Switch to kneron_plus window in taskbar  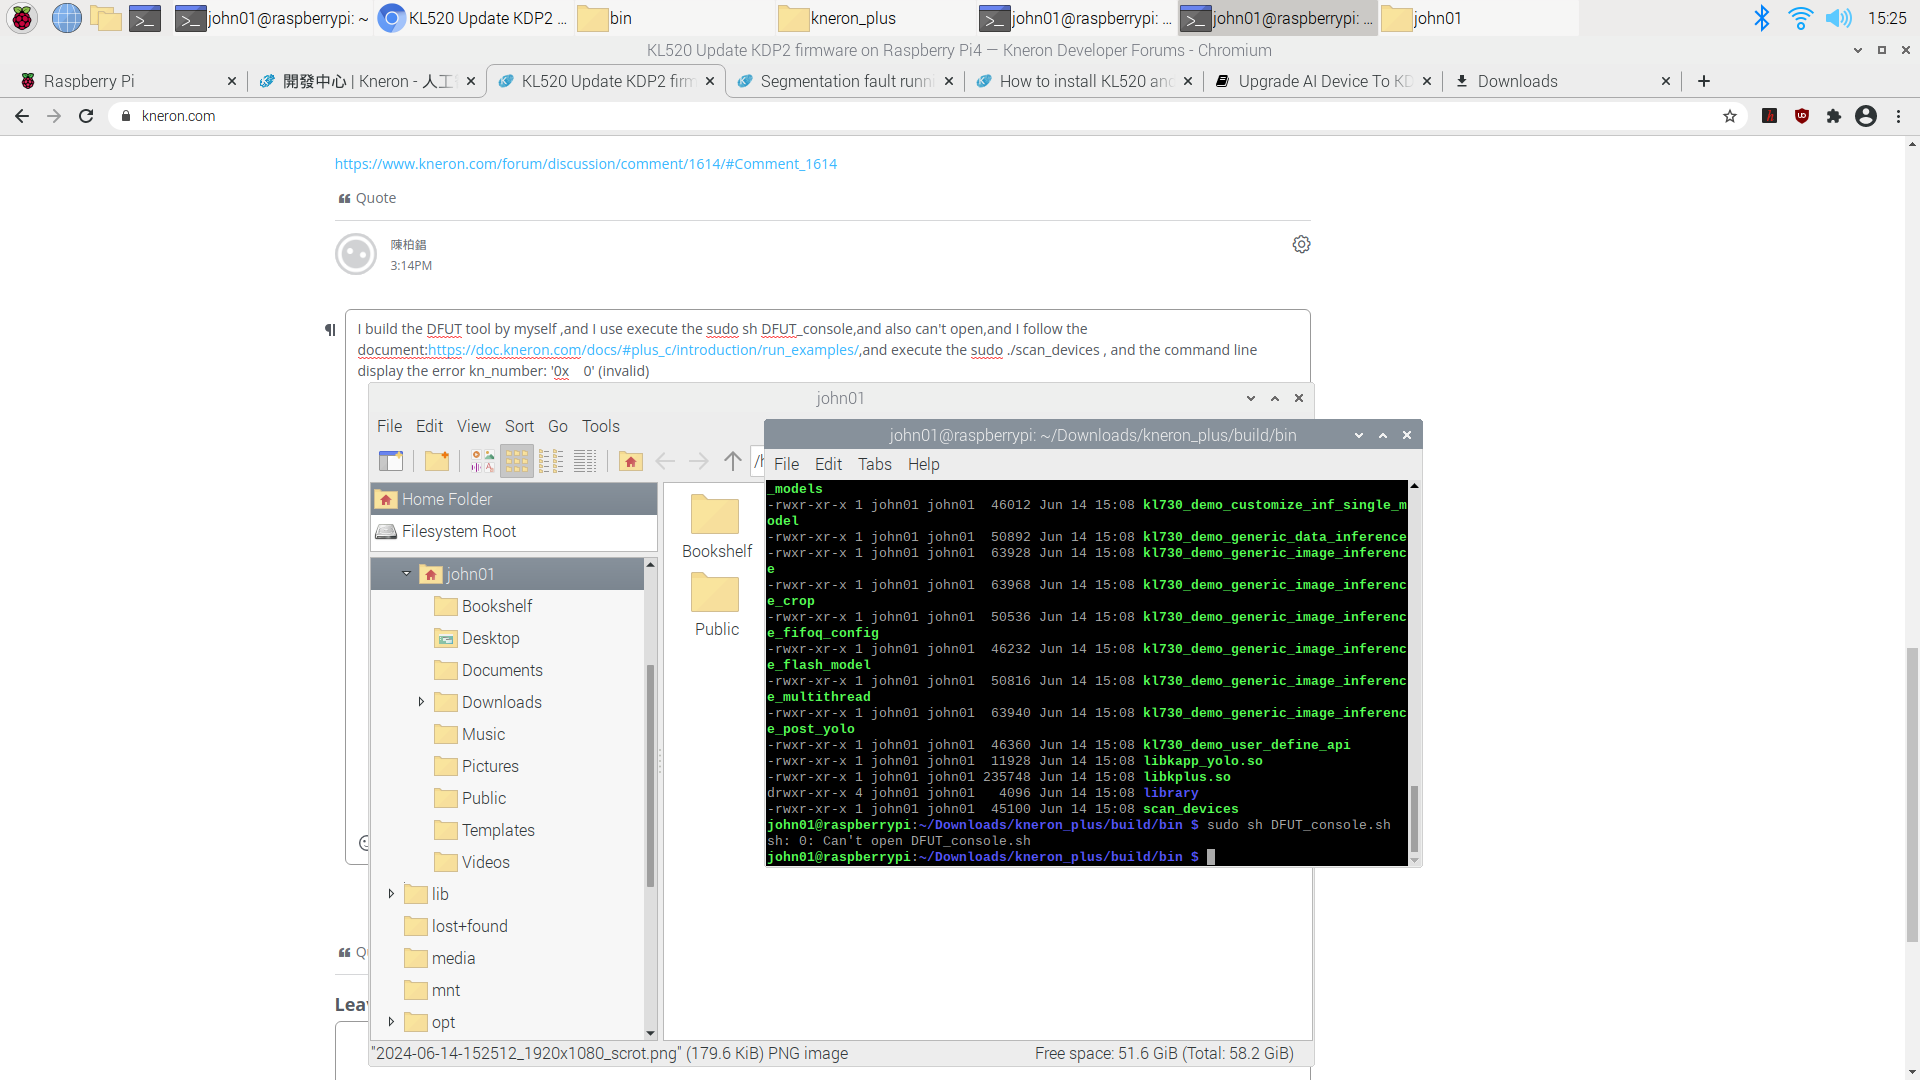tap(876, 18)
